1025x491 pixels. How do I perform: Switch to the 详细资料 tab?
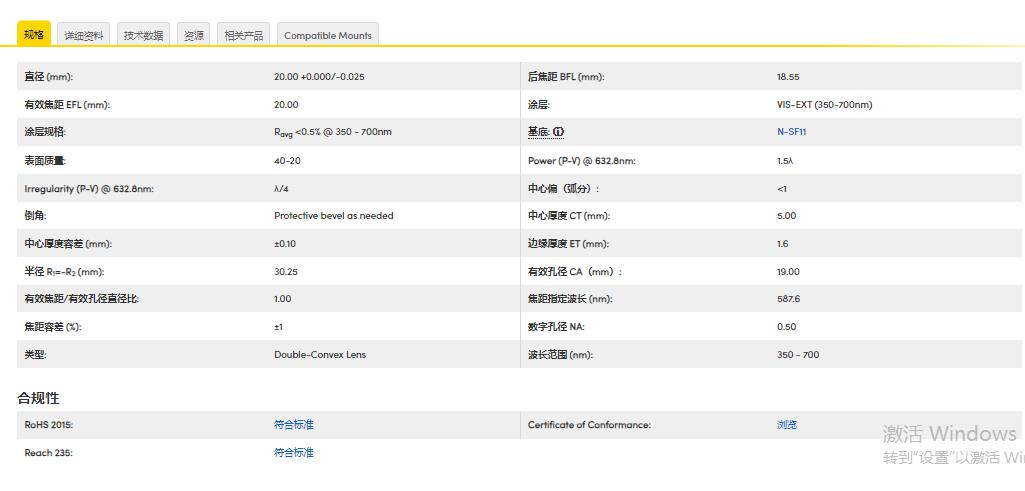[x=84, y=35]
